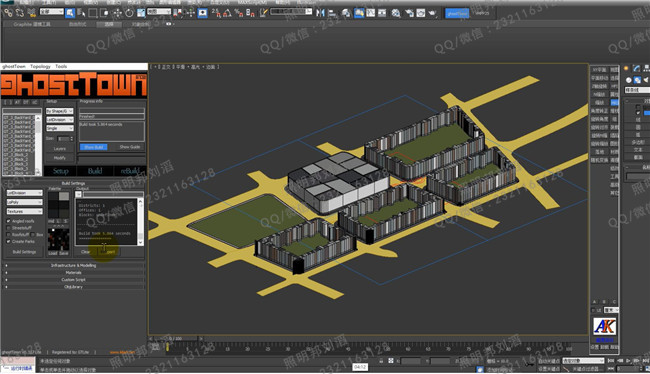Expand the Custom Script rollout
650x374 pixels.
[x=73, y=279]
